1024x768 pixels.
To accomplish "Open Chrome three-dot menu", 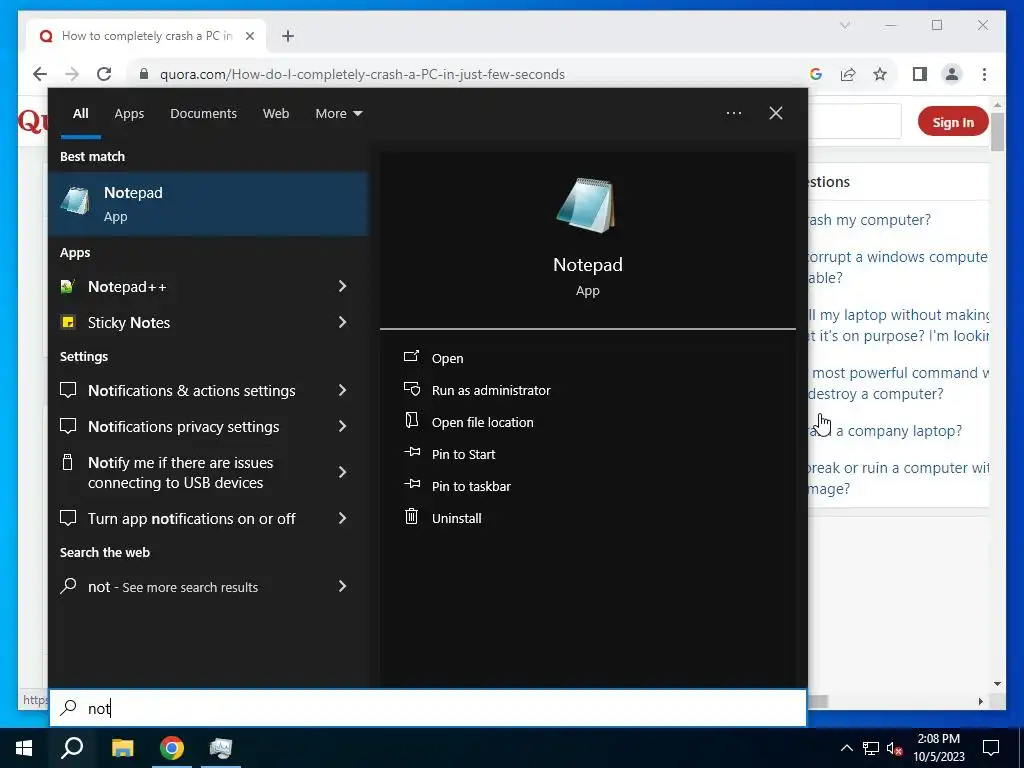I will click(984, 74).
